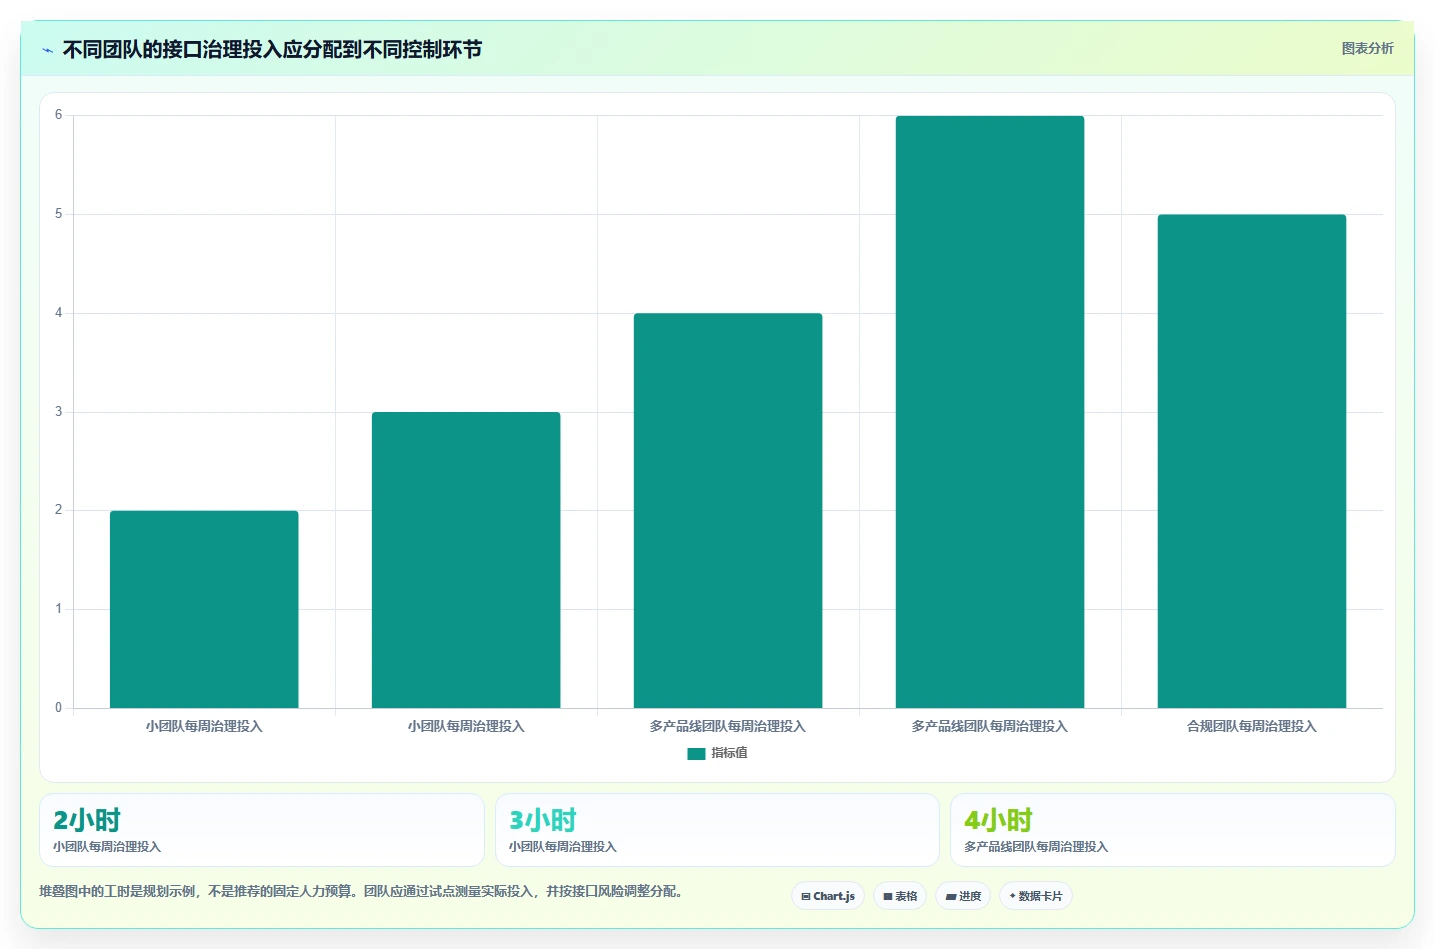
Task: Click y-axis tick label 5
Action: click(x=58, y=214)
